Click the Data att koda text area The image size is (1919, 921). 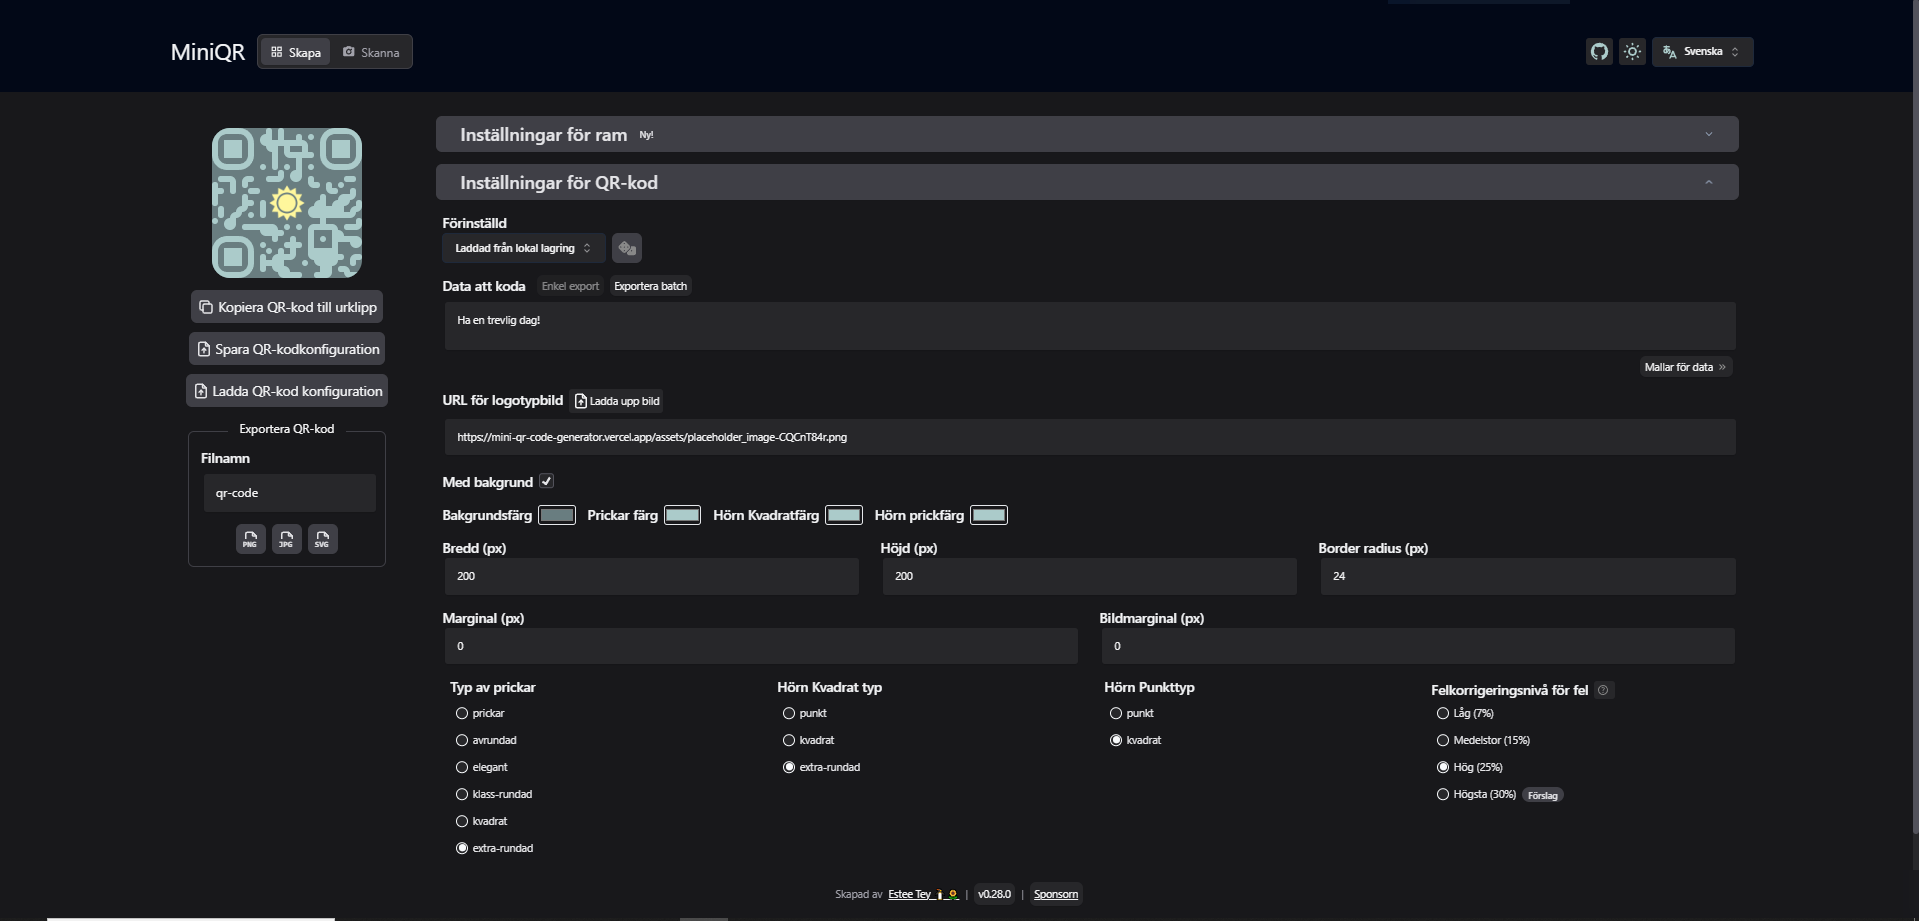(1090, 326)
